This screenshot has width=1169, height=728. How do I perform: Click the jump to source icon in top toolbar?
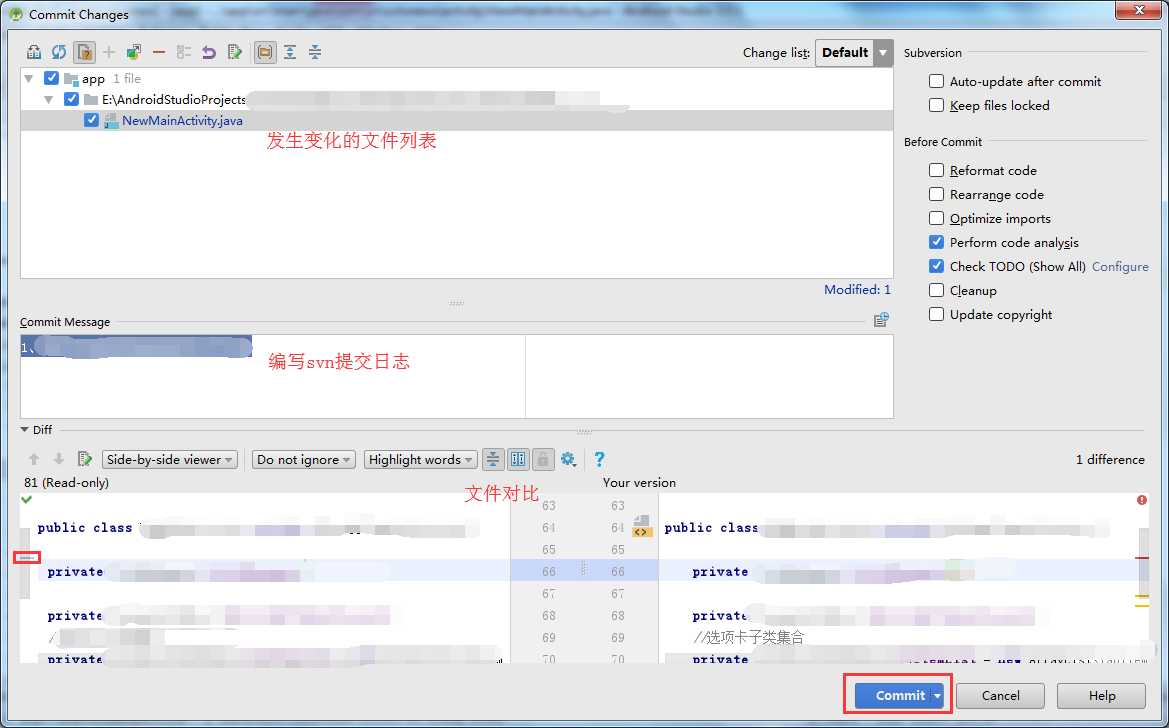coord(235,52)
